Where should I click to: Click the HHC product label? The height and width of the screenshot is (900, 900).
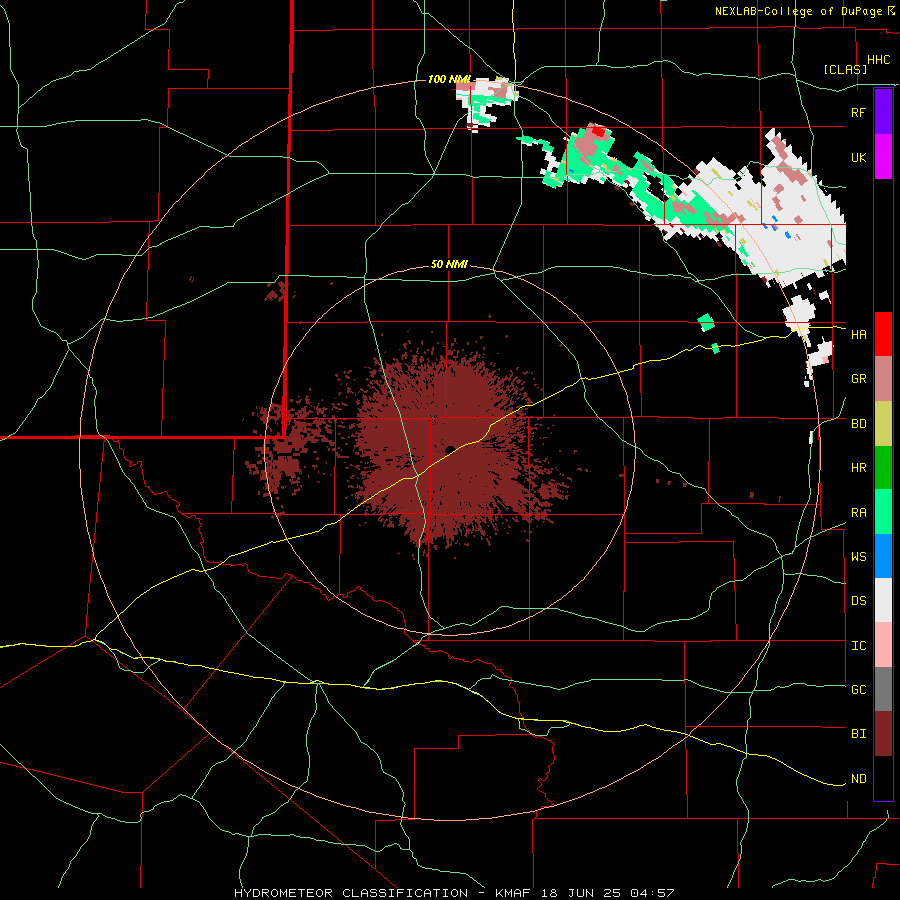(x=878, y=60)
